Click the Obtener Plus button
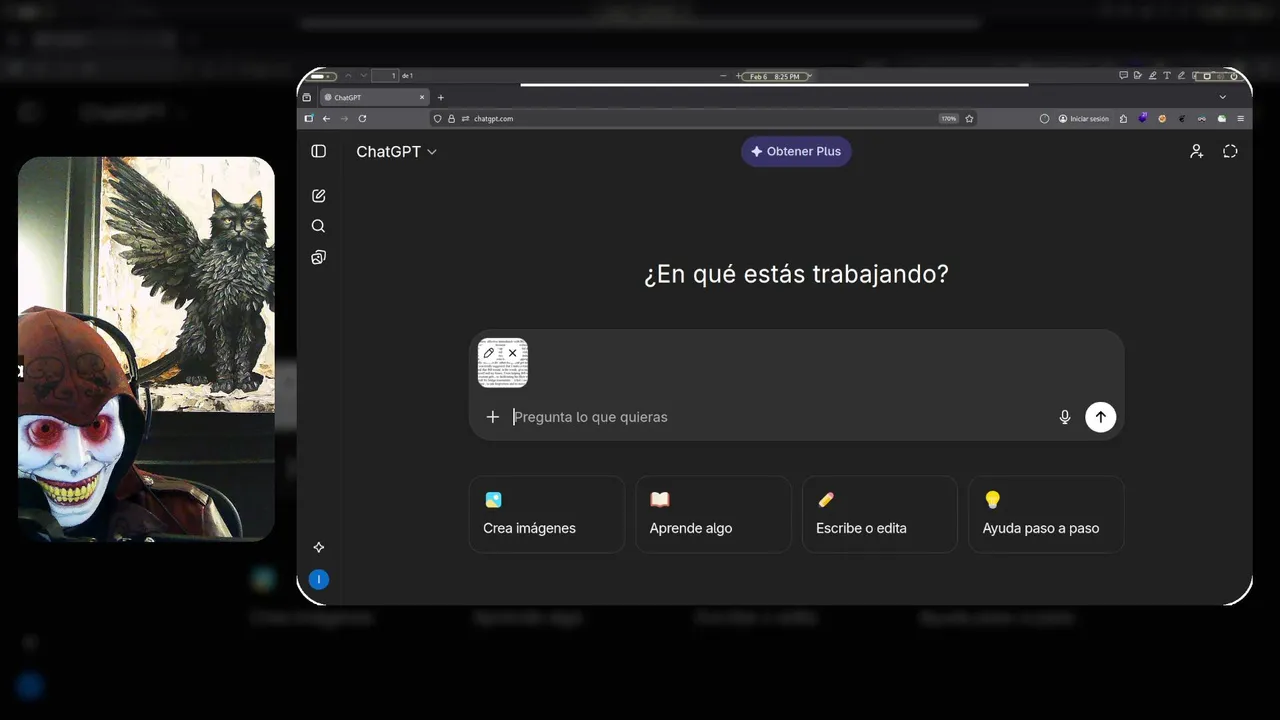The height and width of the screenshot is (720, 1280). point(796,151)
